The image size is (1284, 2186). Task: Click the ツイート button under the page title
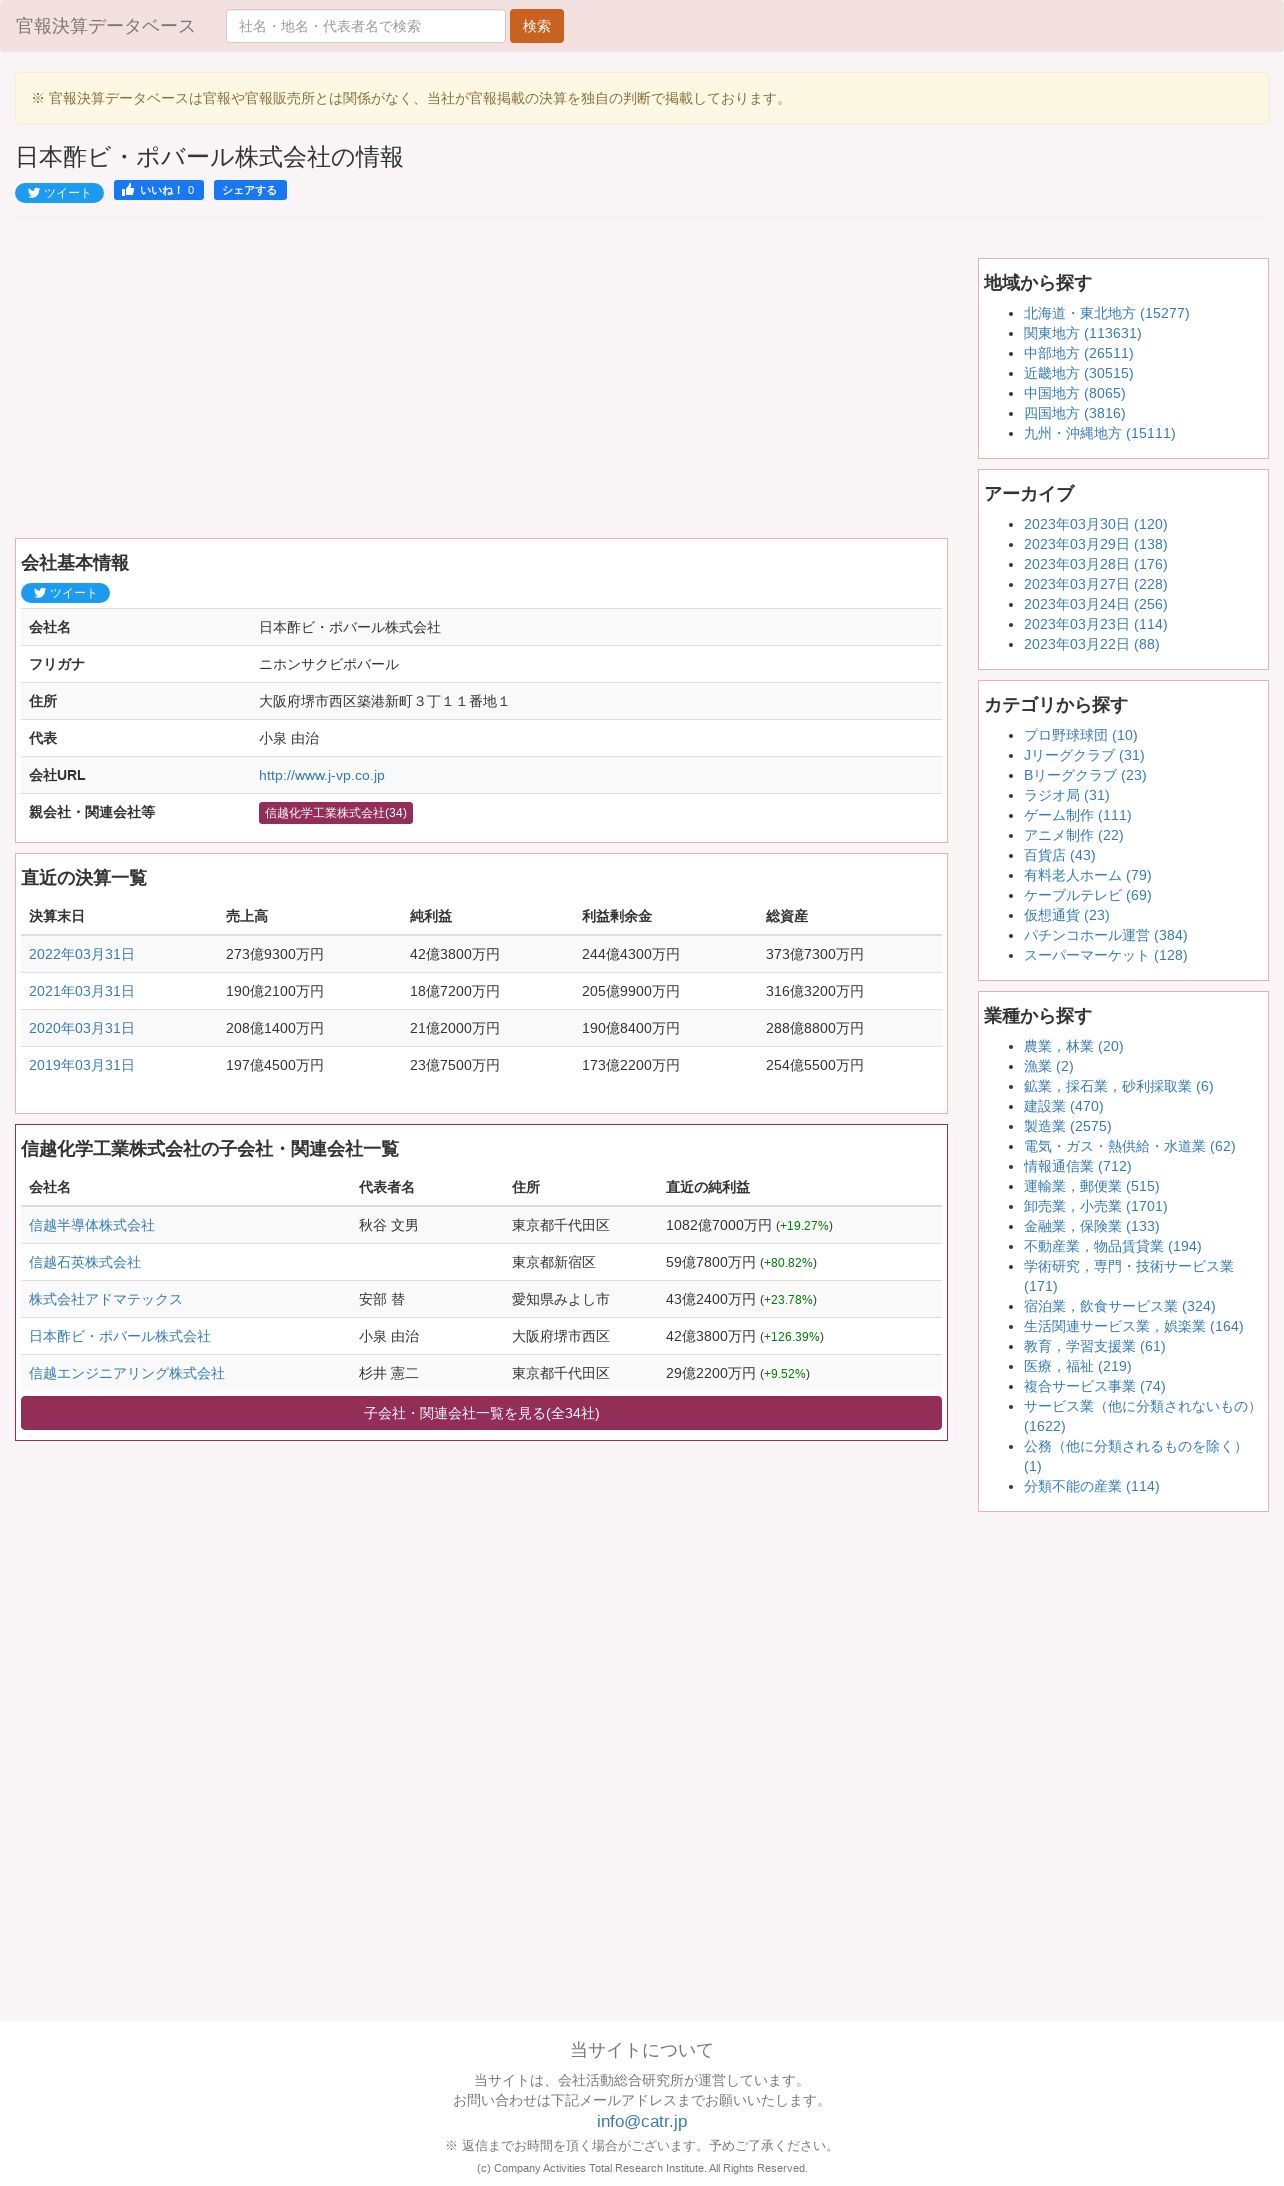click(59, 193)
